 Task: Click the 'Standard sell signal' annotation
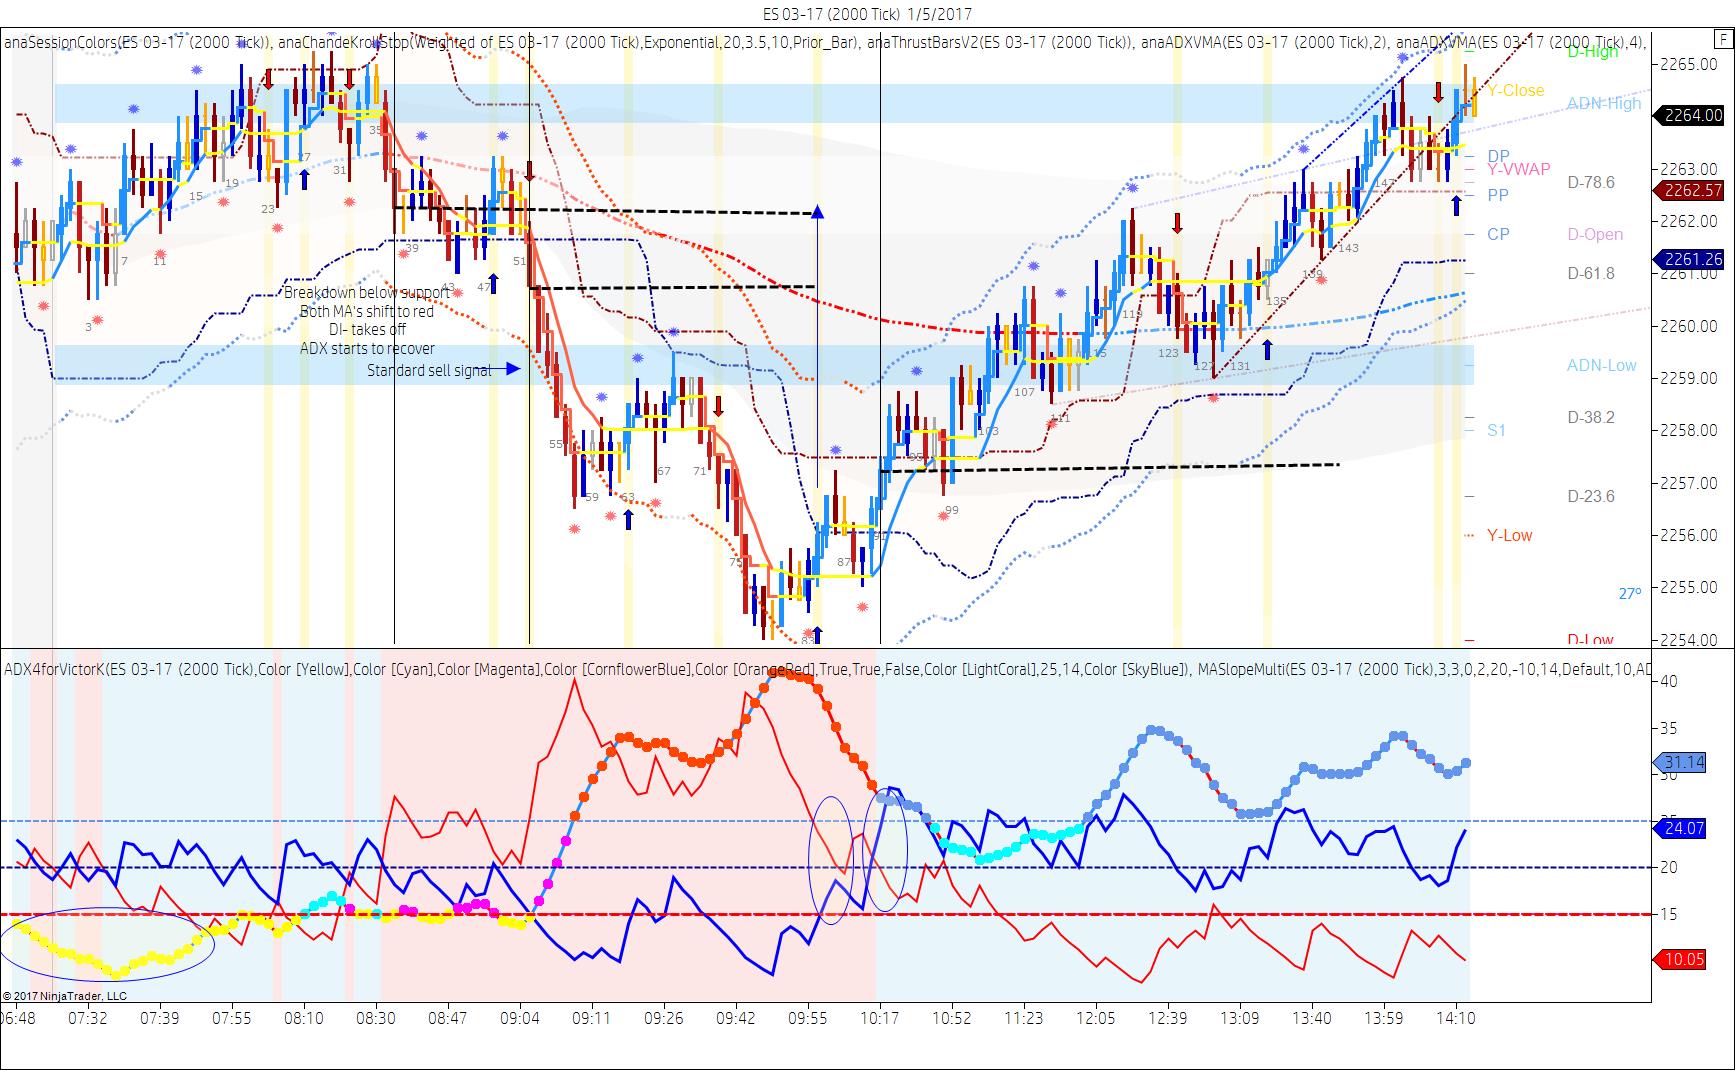[x=429, y=370]
